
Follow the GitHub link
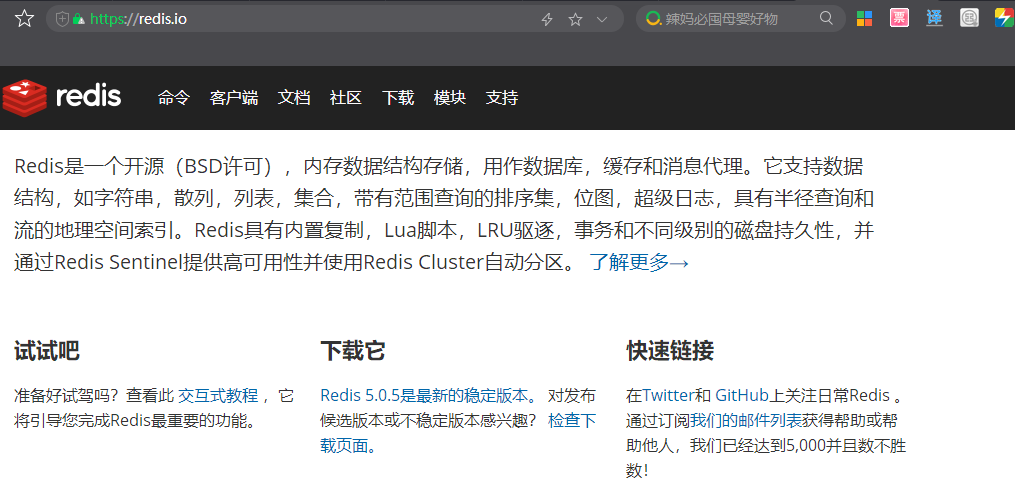742,395
